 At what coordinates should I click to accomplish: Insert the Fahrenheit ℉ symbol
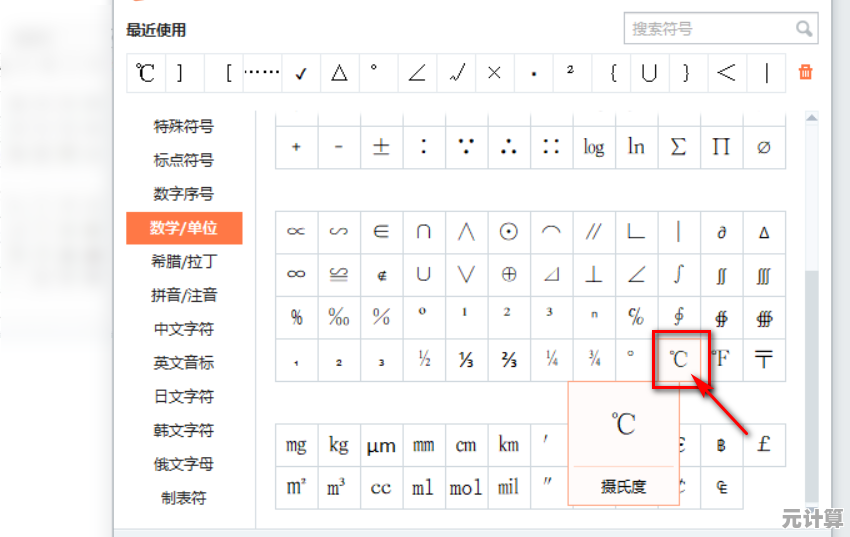coord(721,360)
